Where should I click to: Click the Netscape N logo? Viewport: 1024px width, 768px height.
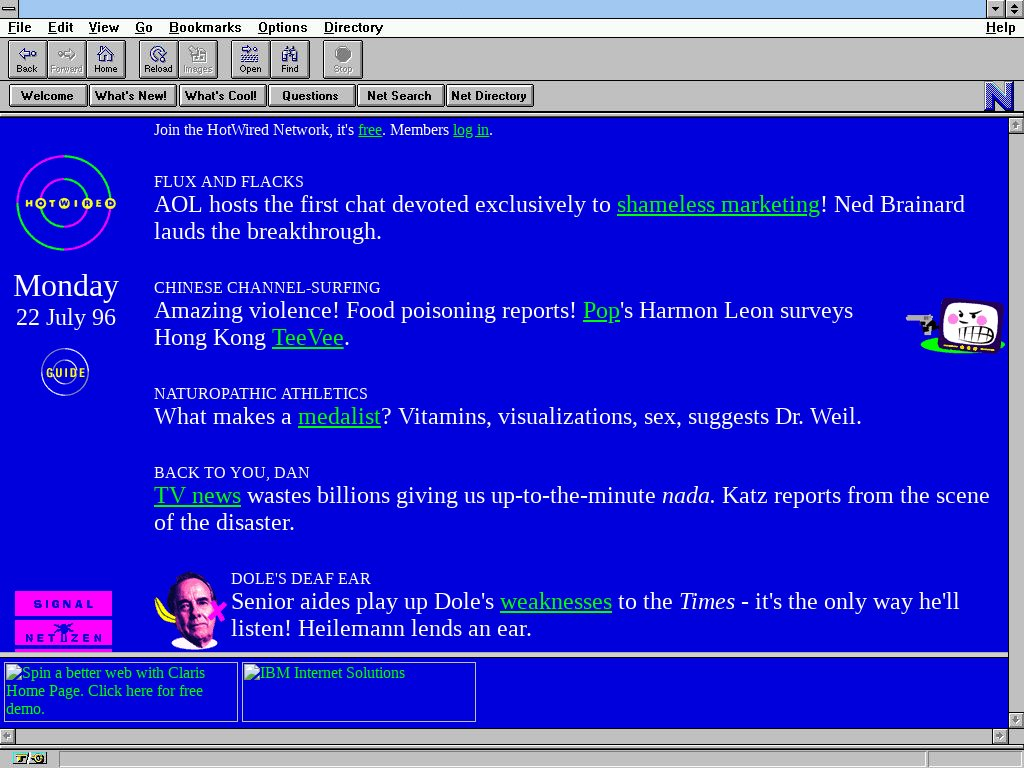(x=998, y=96)
